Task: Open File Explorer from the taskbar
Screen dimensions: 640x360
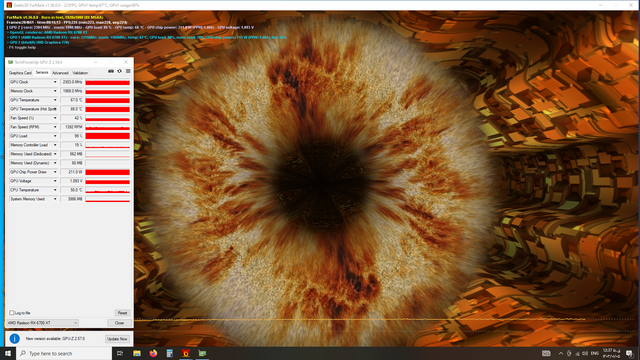Action: point(137,353)
